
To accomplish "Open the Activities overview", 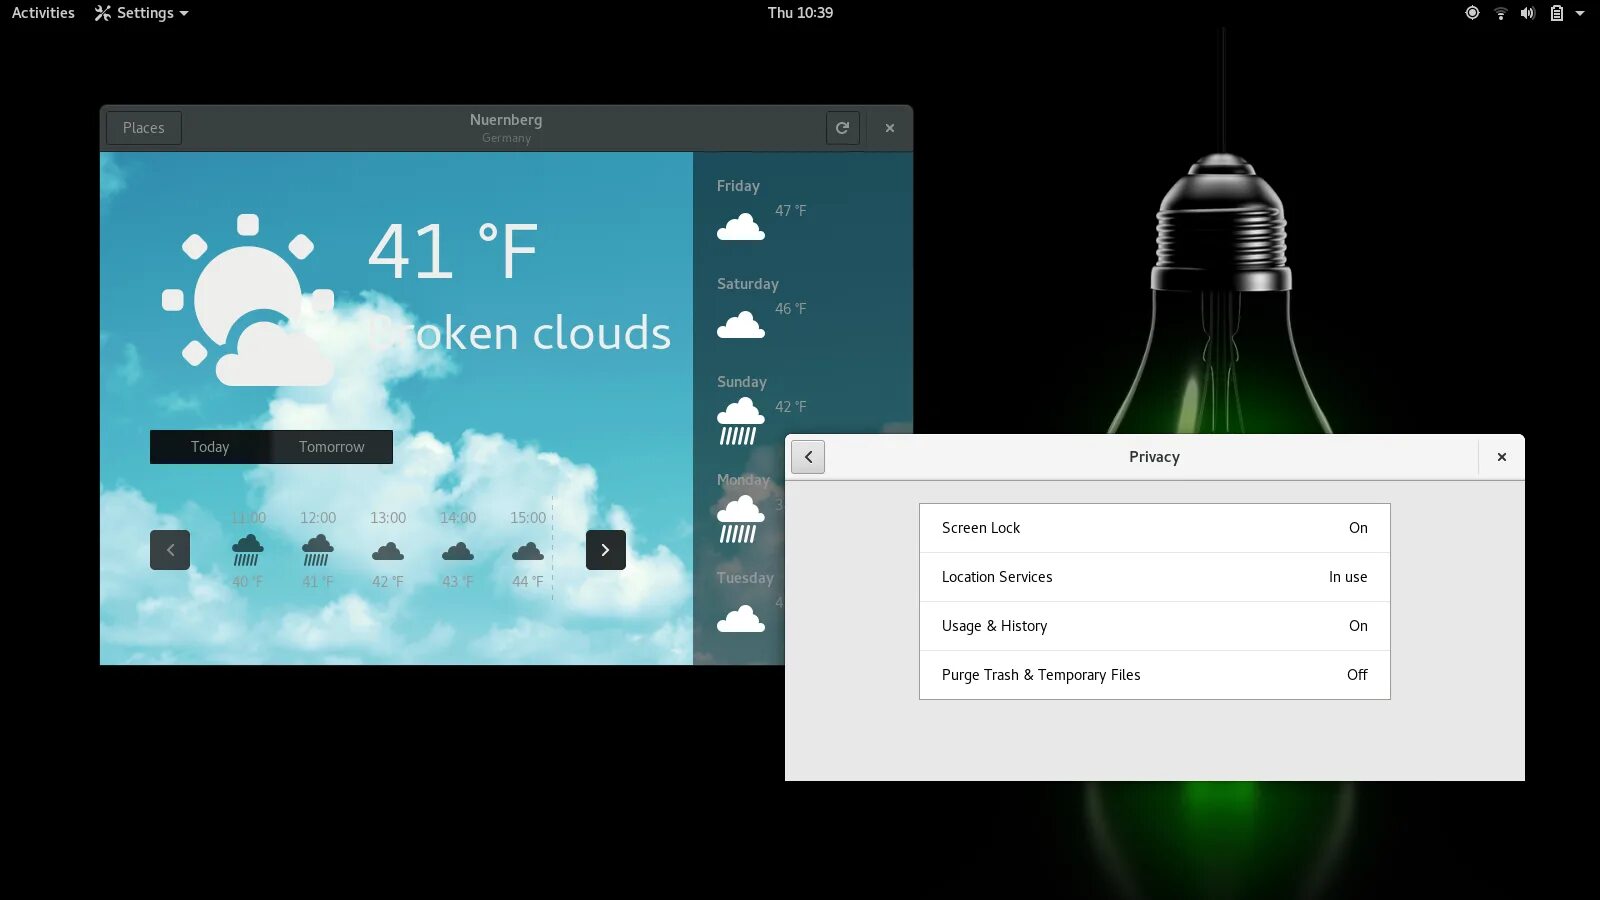I will (x=43, y=13).
